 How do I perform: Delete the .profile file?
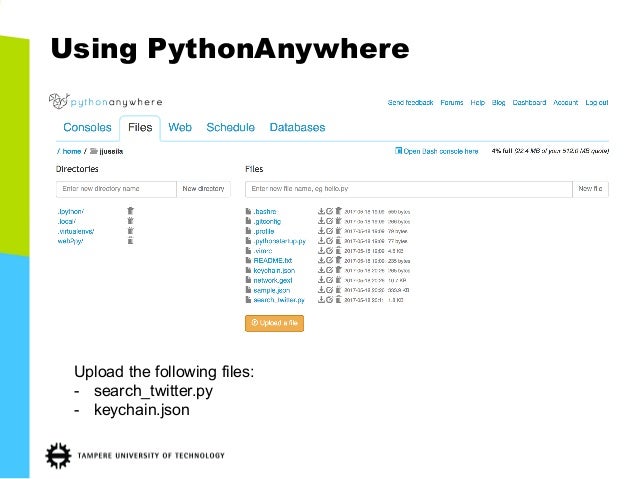338,231
